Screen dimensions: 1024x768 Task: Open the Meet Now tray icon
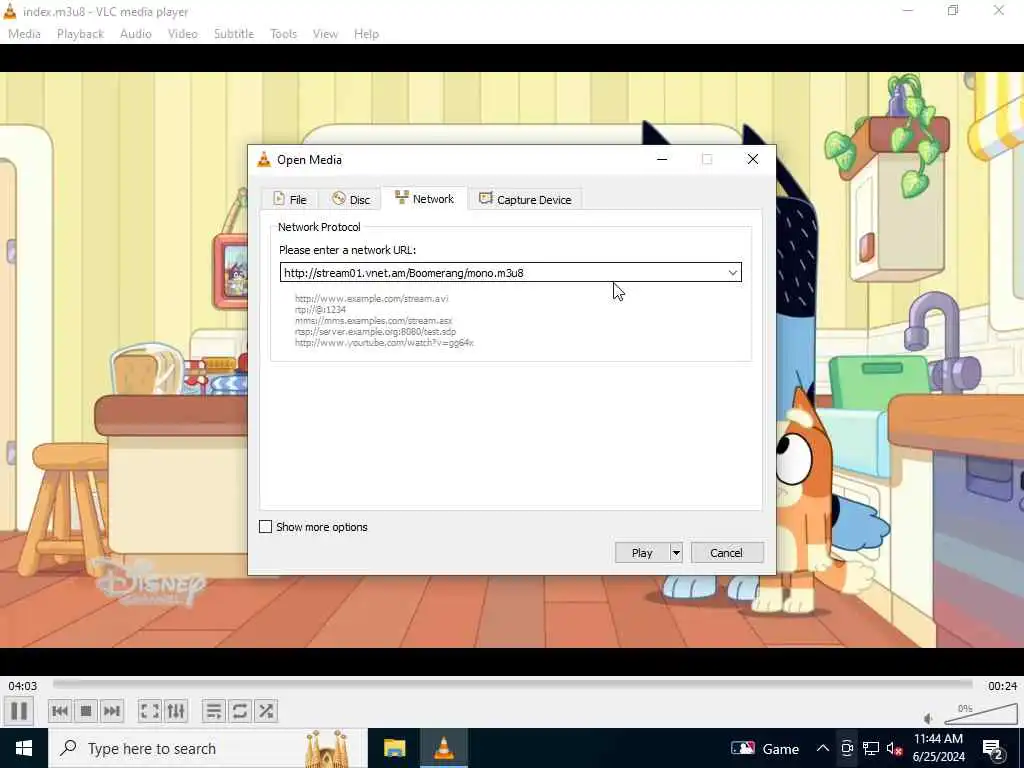pyautogui.click(x=847, y=748)
